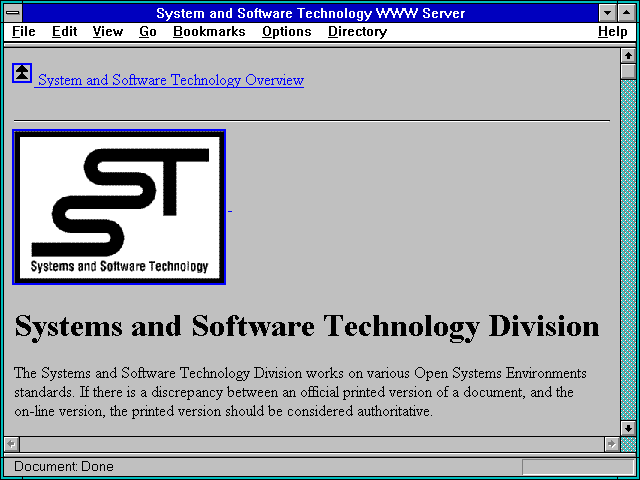Click the SST logo image
This screenshot has height=480, width=640.
pos(119,207)
